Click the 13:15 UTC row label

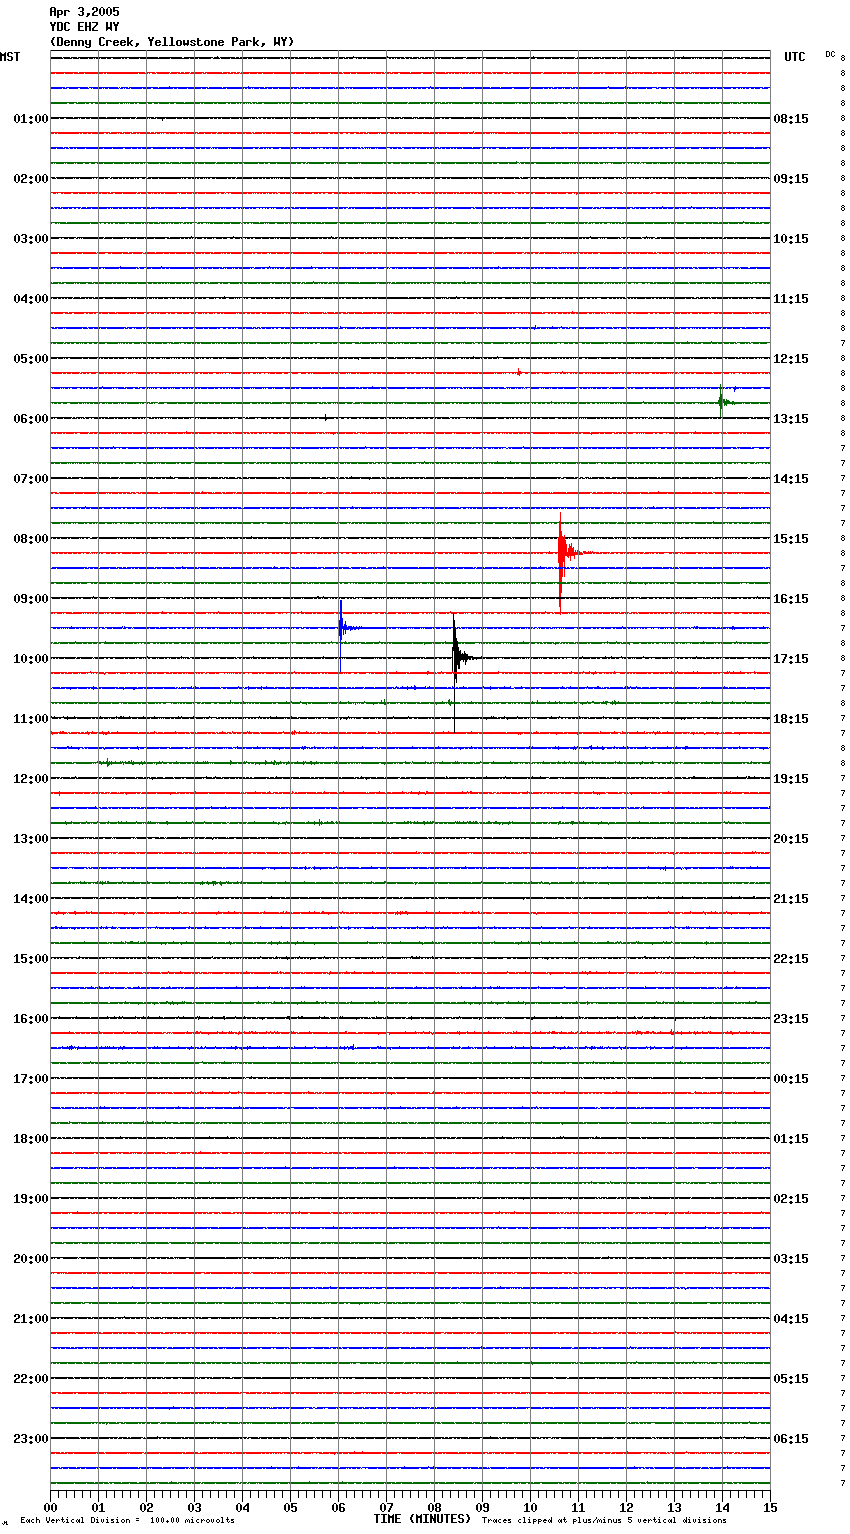click(791, 419)
